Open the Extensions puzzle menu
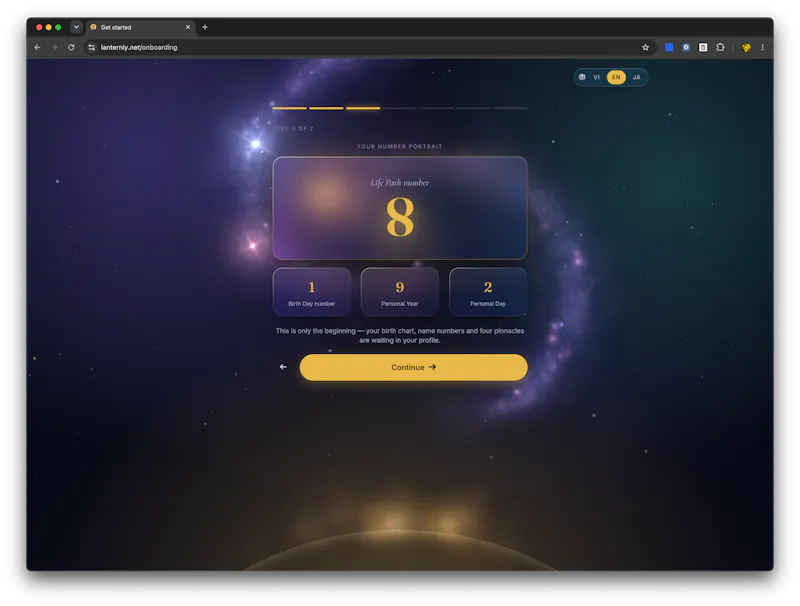Image resolution: width=800 pixels, height=606 pixels. point(720,47)
